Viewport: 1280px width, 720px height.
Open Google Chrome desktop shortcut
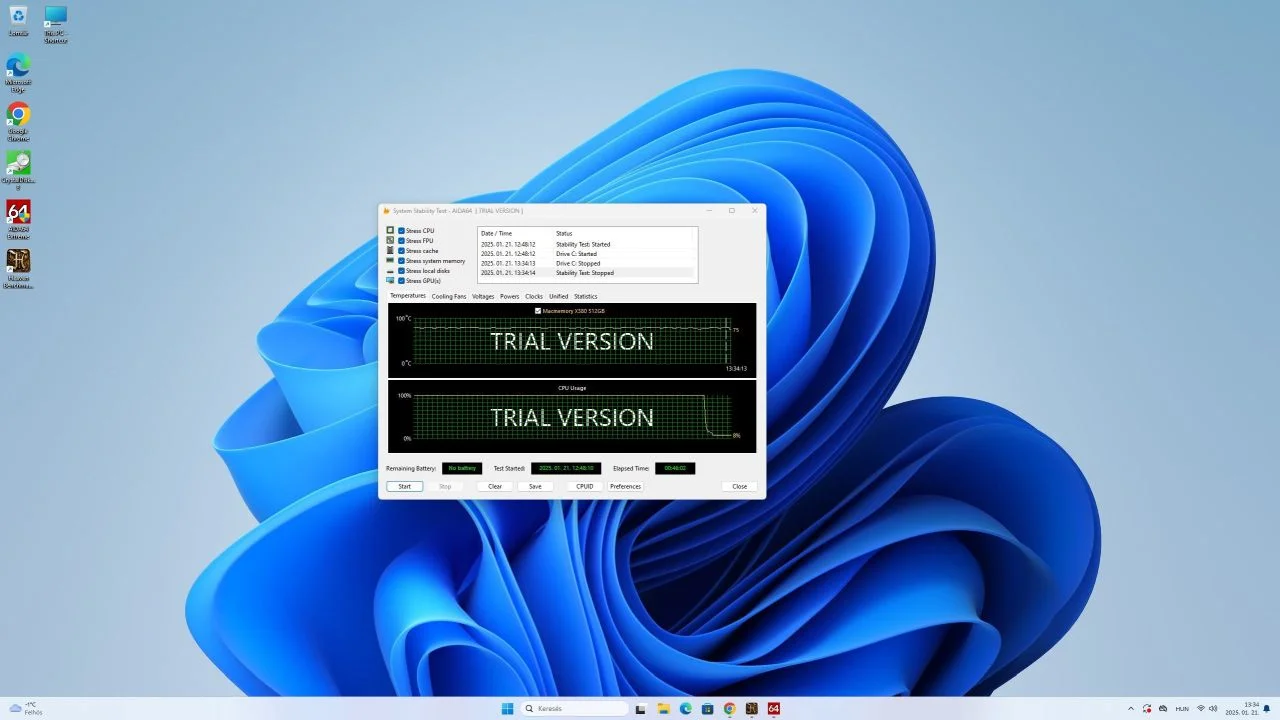[18, 121]
